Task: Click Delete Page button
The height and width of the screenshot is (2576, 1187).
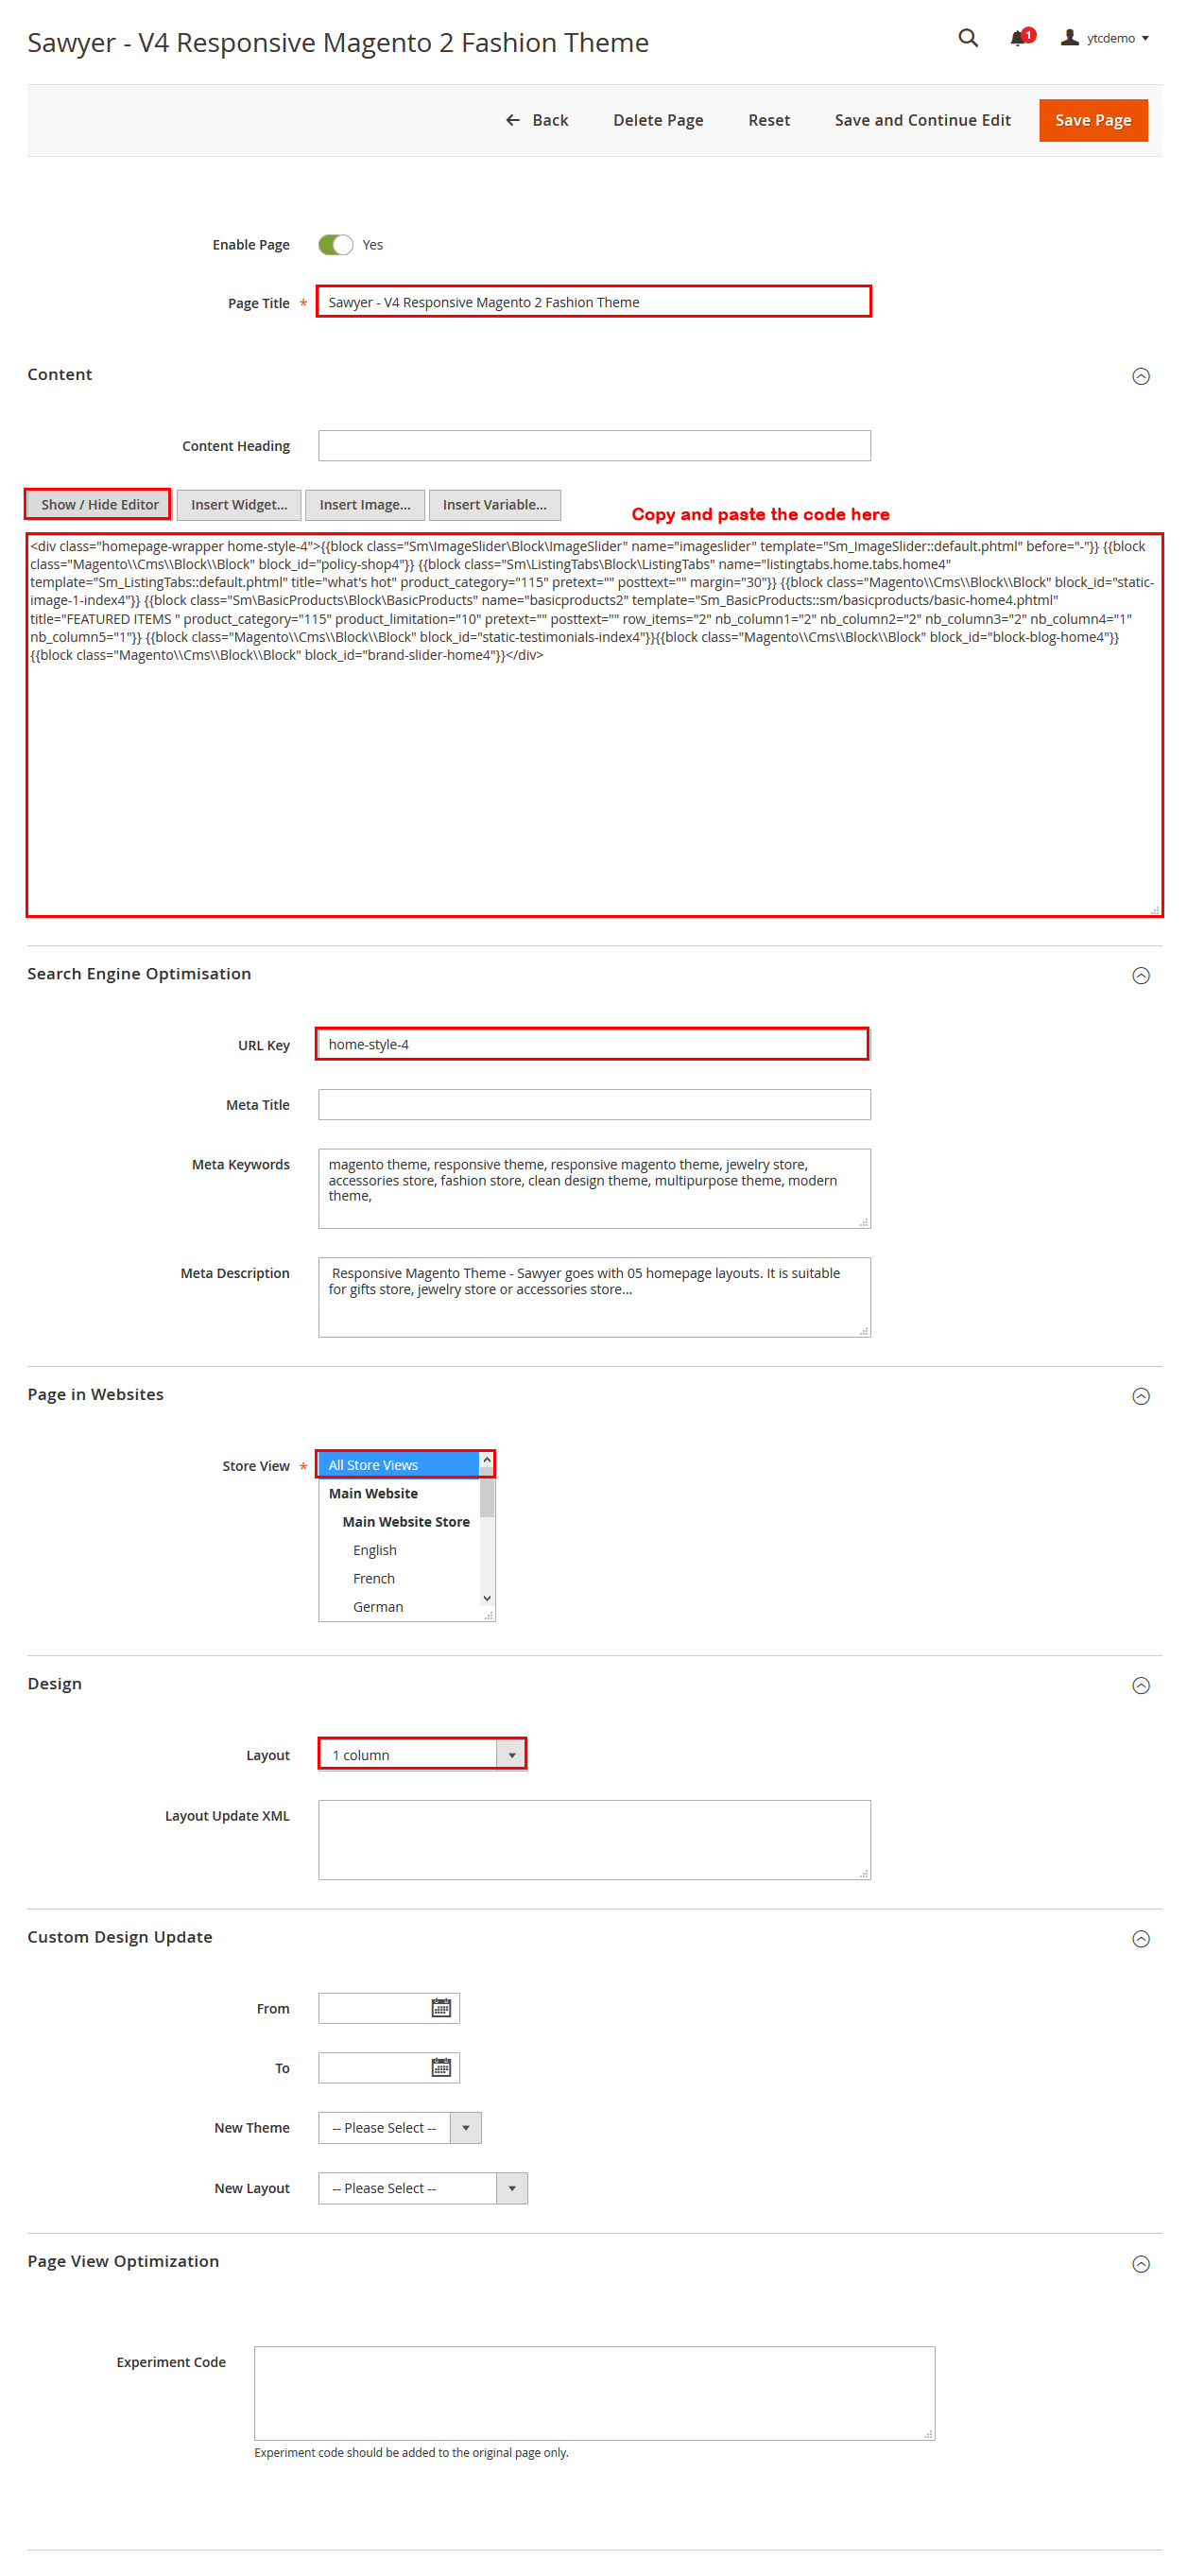Action: click(657, 120)
